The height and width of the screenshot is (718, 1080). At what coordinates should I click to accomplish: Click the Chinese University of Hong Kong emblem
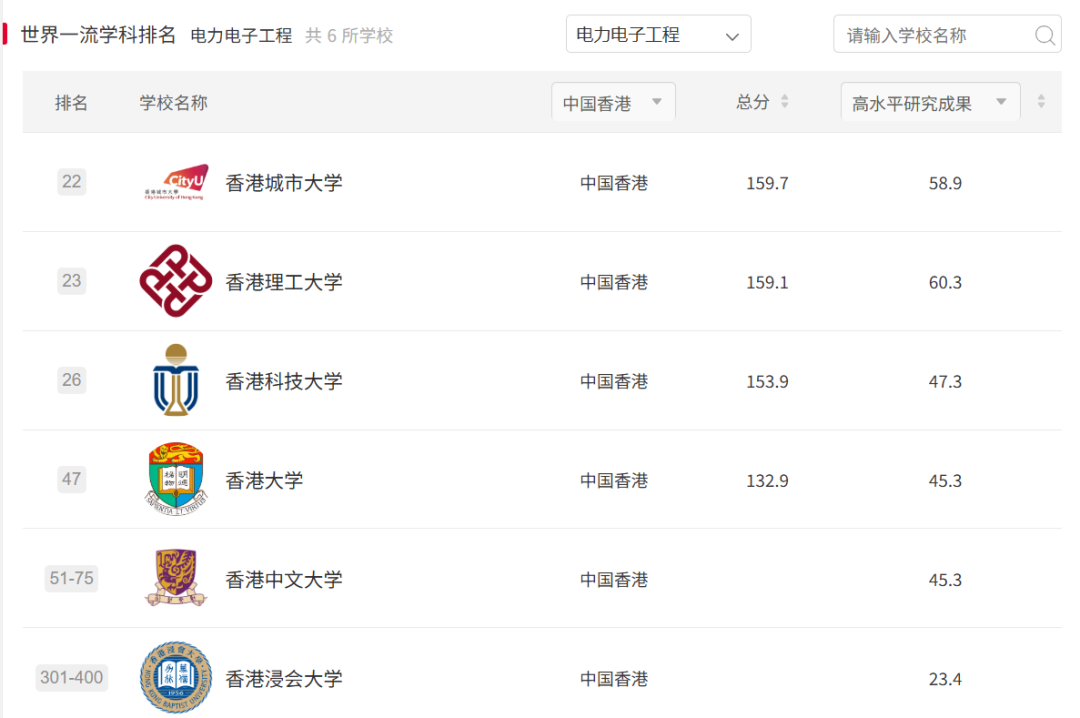coord(175,578)
